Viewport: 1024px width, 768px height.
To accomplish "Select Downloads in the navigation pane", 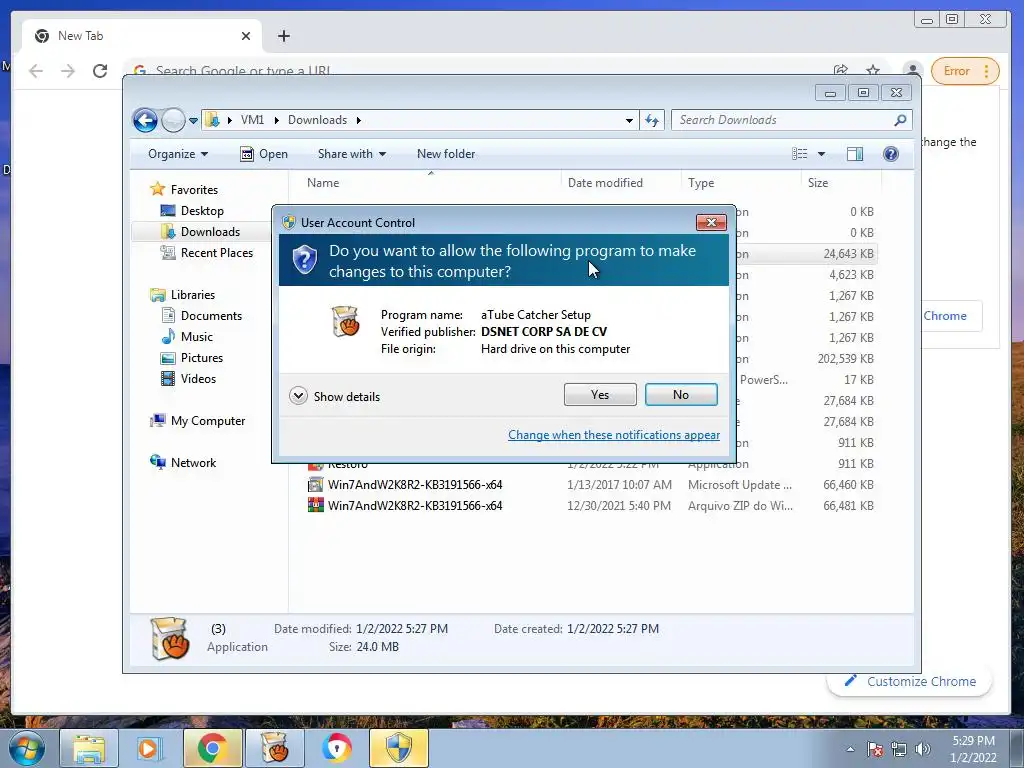I will coord(210,232).
